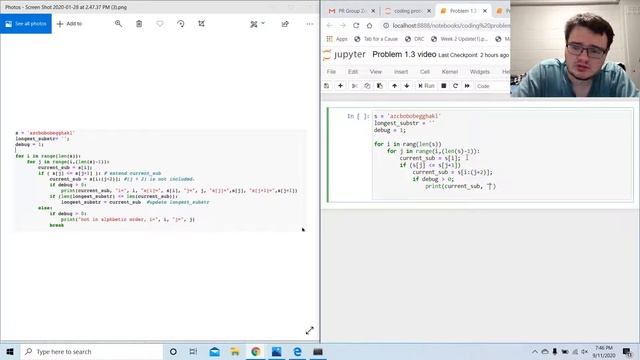Open the Photos three-dot more menu

[x=310, y=24]
